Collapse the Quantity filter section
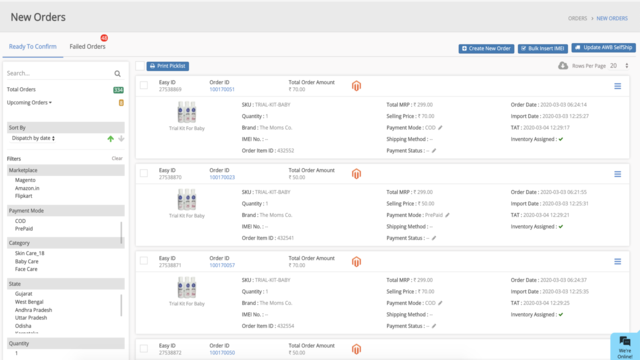 tap(66, 343)
